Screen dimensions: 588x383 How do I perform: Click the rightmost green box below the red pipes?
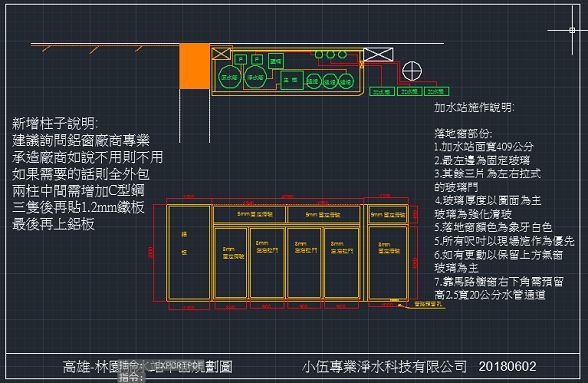click(x=436, y=91)
